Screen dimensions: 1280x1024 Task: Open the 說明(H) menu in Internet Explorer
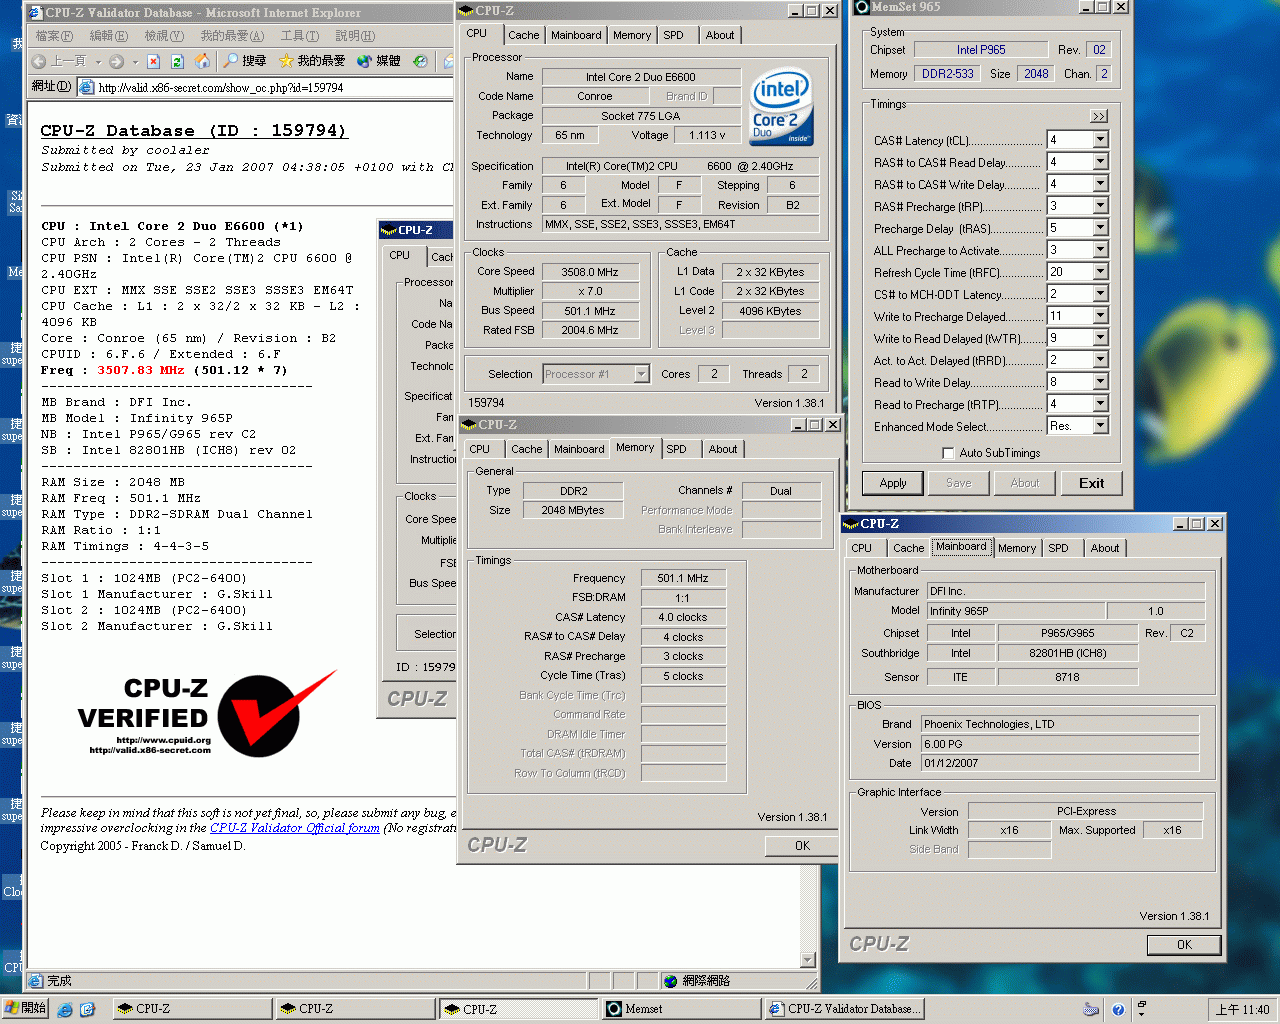point(354,35)
